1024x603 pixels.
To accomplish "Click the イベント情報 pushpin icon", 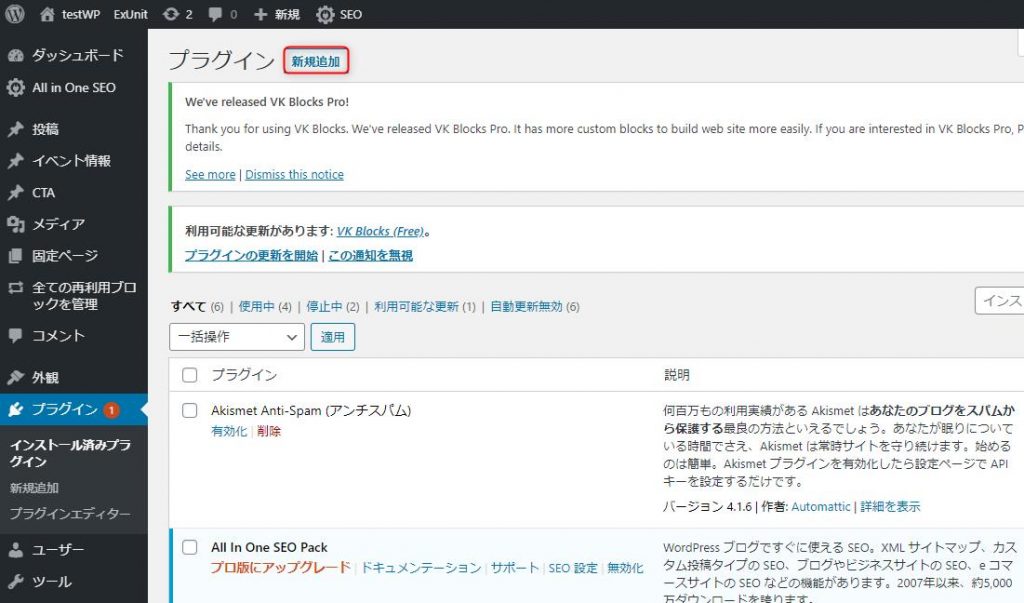I will pos(16,161).
